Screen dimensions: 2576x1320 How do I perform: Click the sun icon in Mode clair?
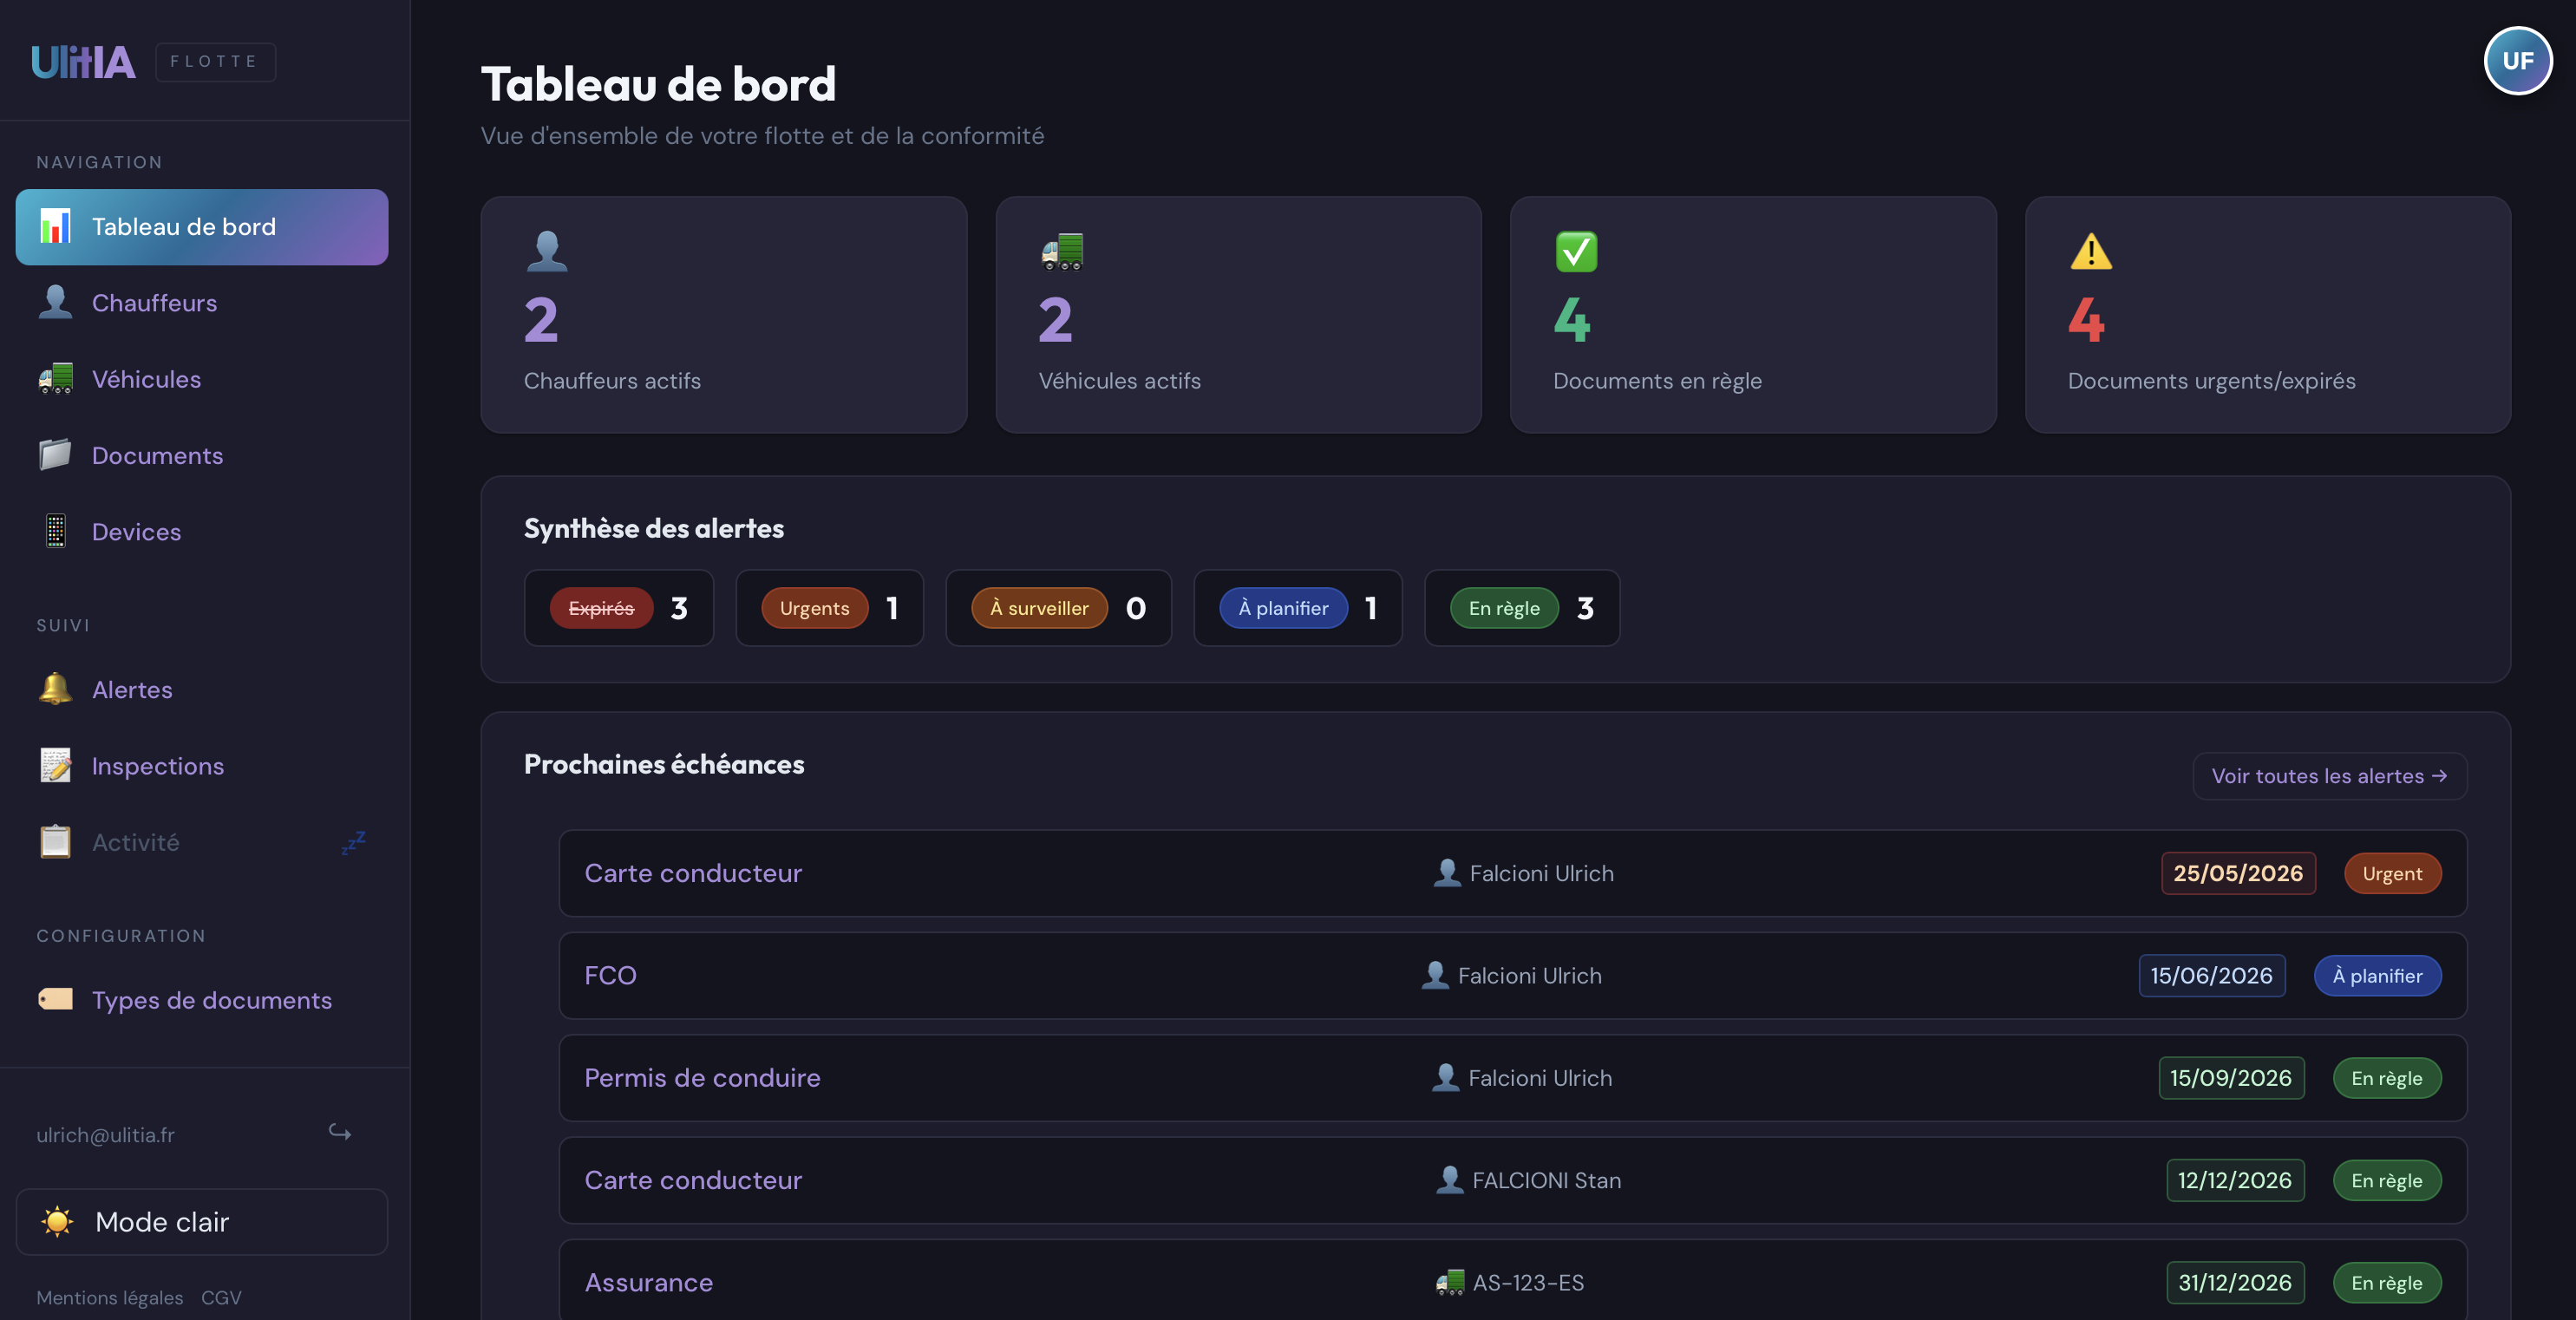[x=57, y=1221]
